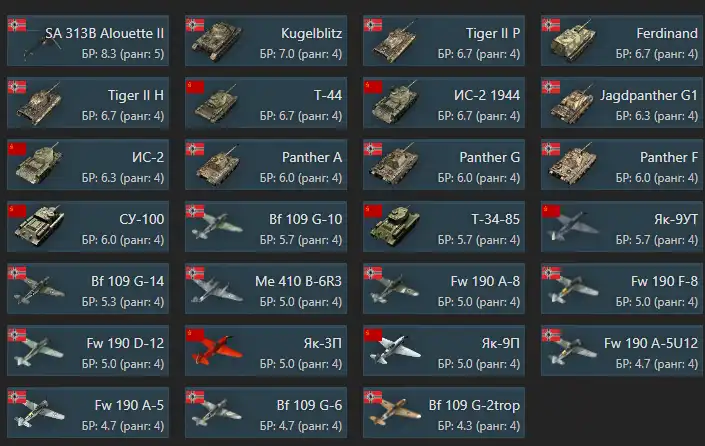Open the Tiger II P vehicle card
The height and width of the screenshot is (446, 705).
tap(444, 41)
